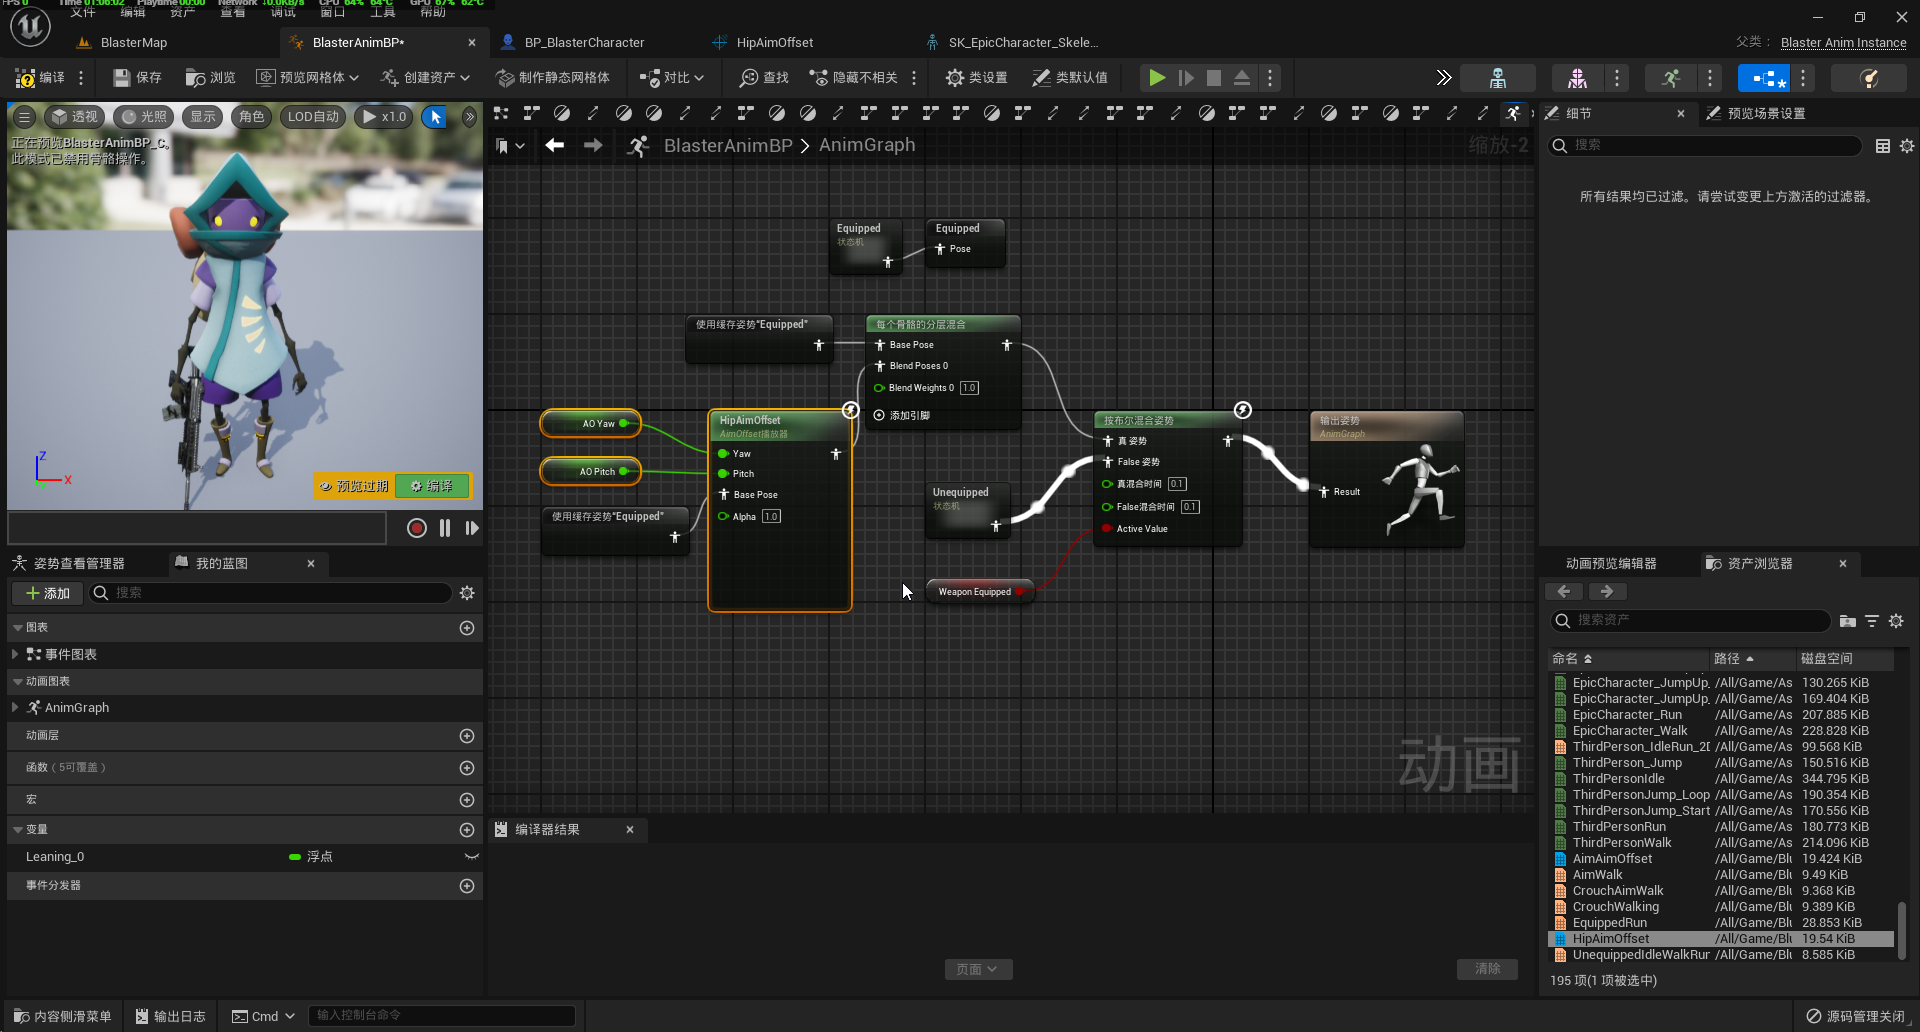This screenshot has height=1032, width=1920.
Task: Switch to Animation editor mode icon
Action: coord(1671,78)
